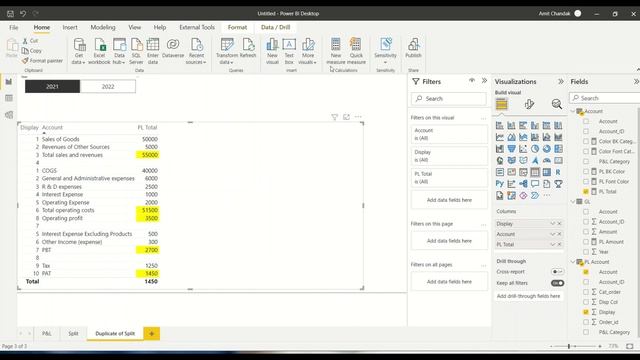Image resolution: width=640 pixels, height=360 pixels.
Task: Open dropdown for Account column well
Action: (553, 234)
